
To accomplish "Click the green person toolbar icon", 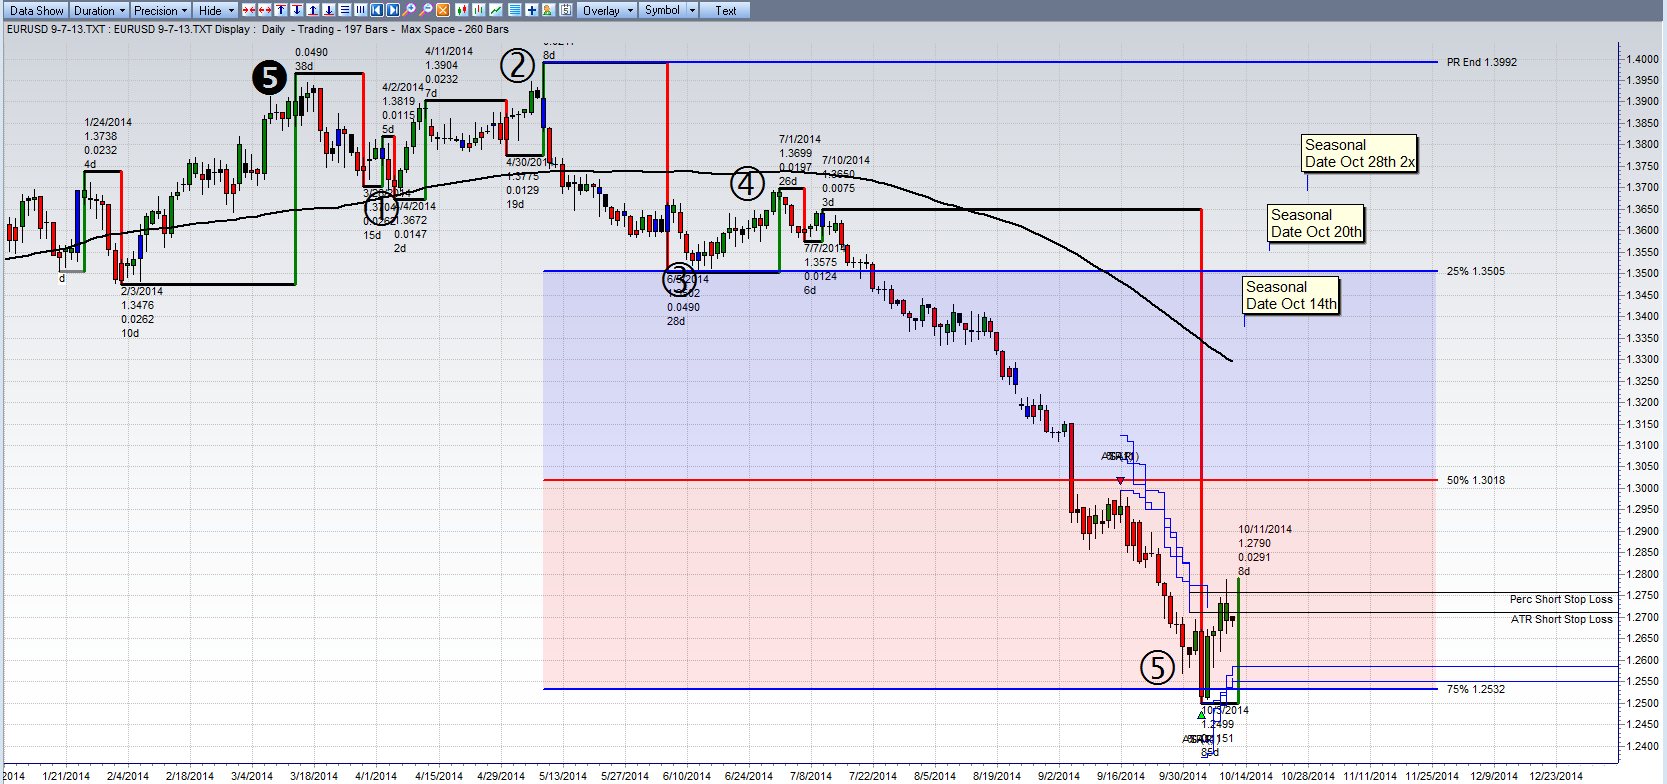I will click(548, 10).
